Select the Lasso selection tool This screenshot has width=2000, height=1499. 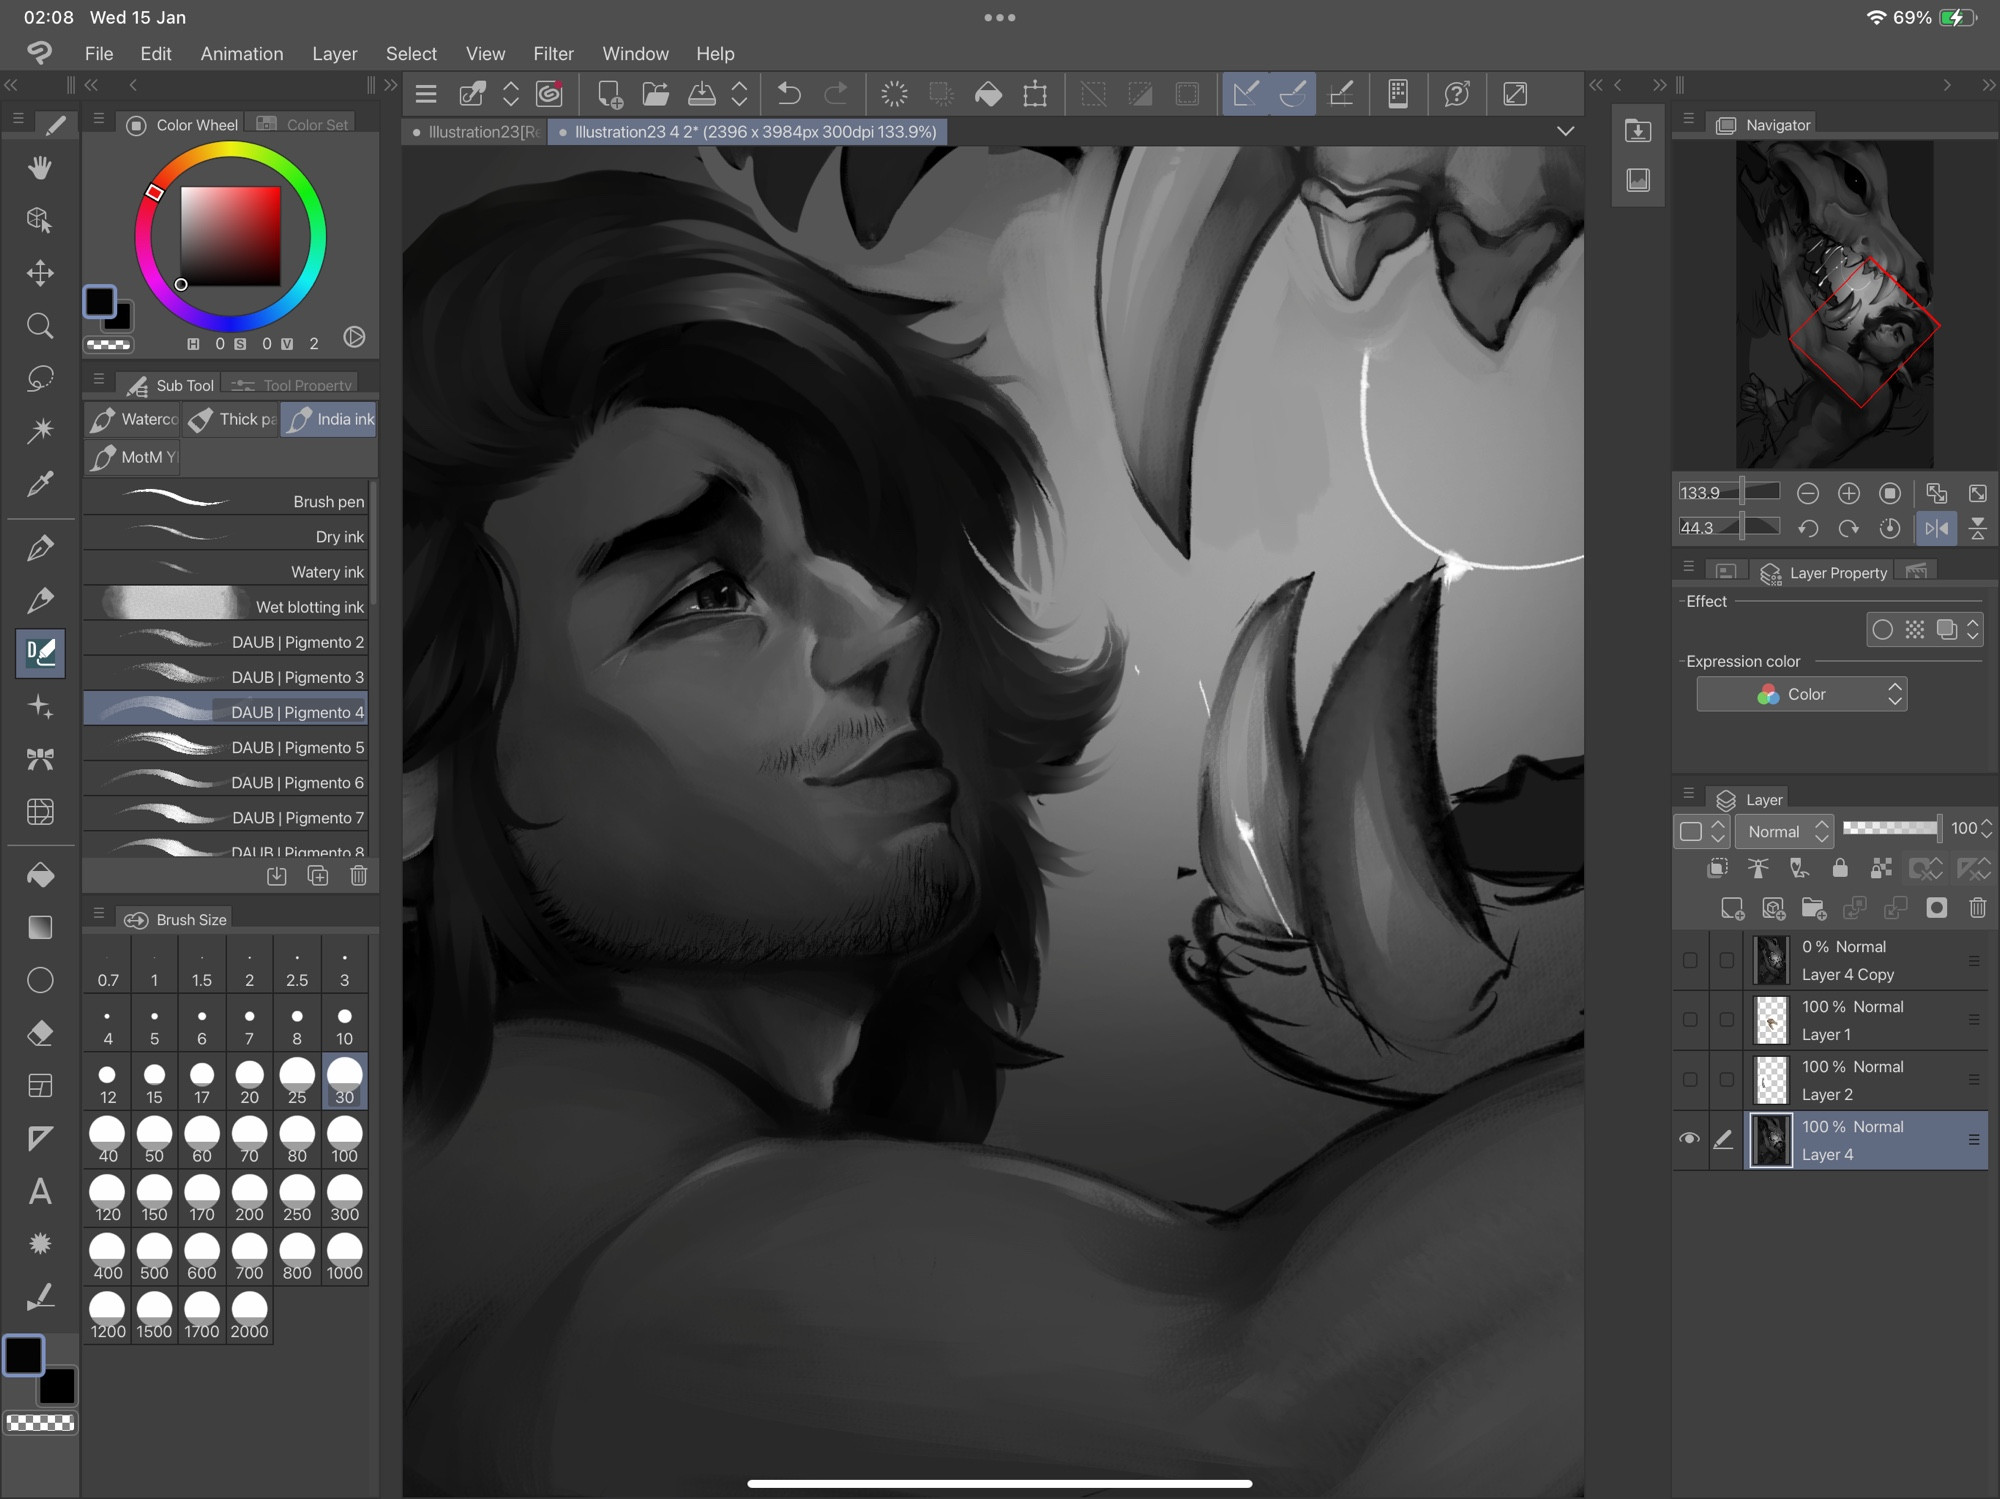(x=40, y=378)
